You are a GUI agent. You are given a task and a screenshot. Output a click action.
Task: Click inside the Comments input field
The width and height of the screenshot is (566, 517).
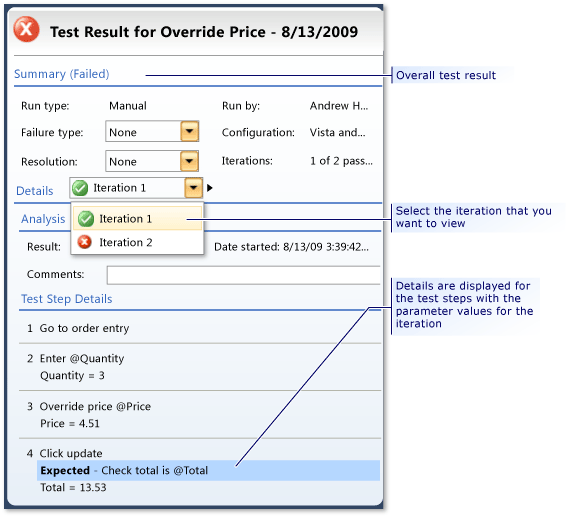244,275
